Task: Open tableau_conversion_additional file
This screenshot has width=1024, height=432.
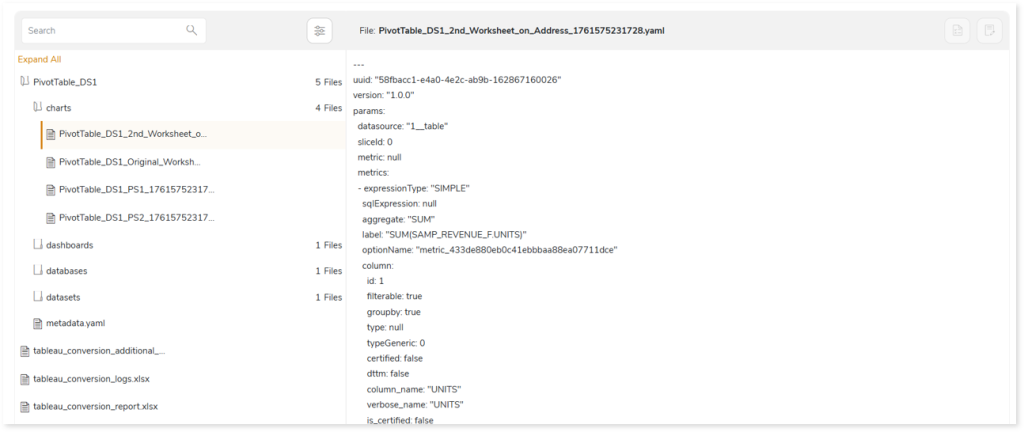Action: [x=99, y=351]
